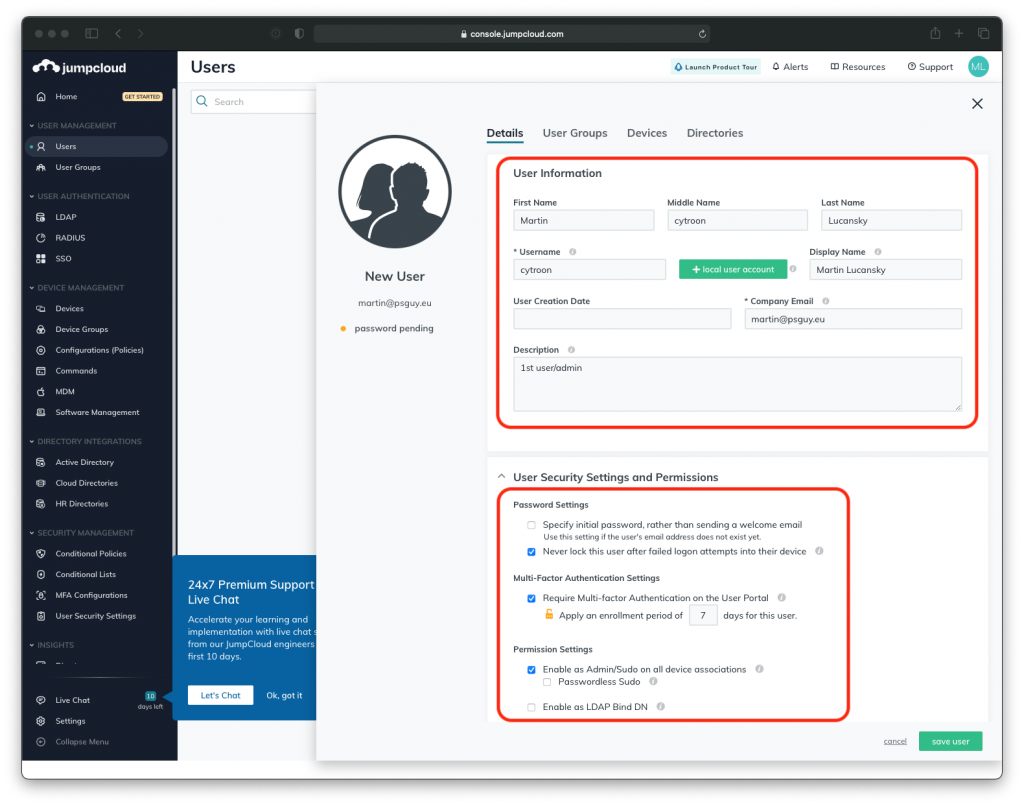Image resolution: width=1024 pixels, height=806 pixels.
Task: Click the Users search field
Action: [253, 102]
